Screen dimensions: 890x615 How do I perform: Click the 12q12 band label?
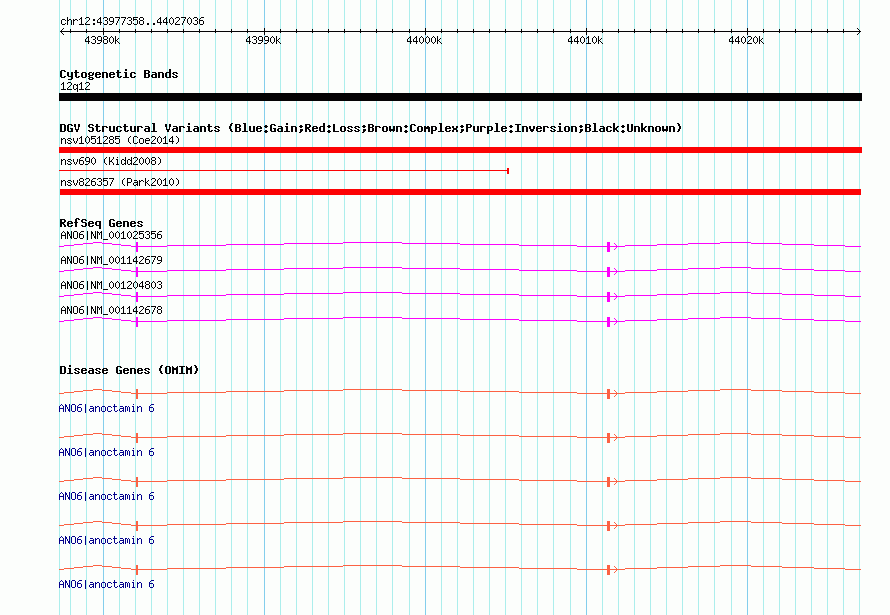point(75,86)
